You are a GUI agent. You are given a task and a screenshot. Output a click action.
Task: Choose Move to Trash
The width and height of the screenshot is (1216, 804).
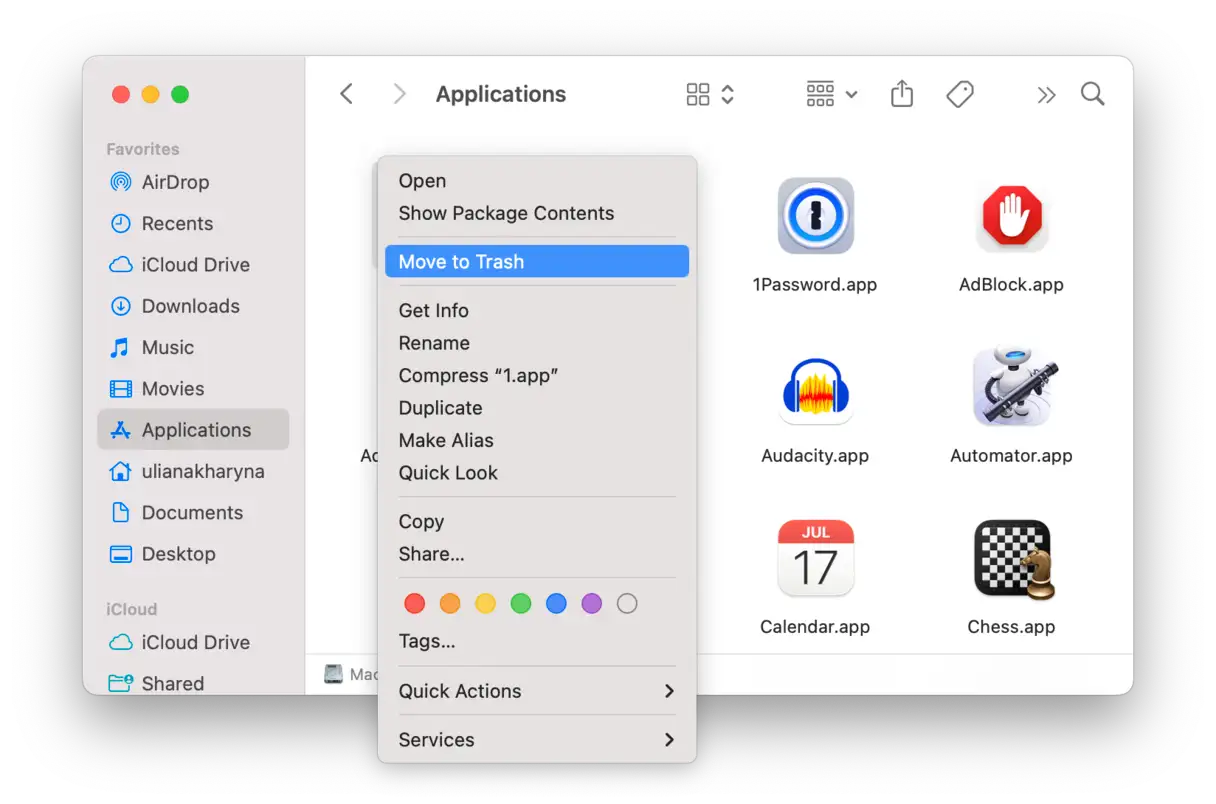[x=536, y=262]
